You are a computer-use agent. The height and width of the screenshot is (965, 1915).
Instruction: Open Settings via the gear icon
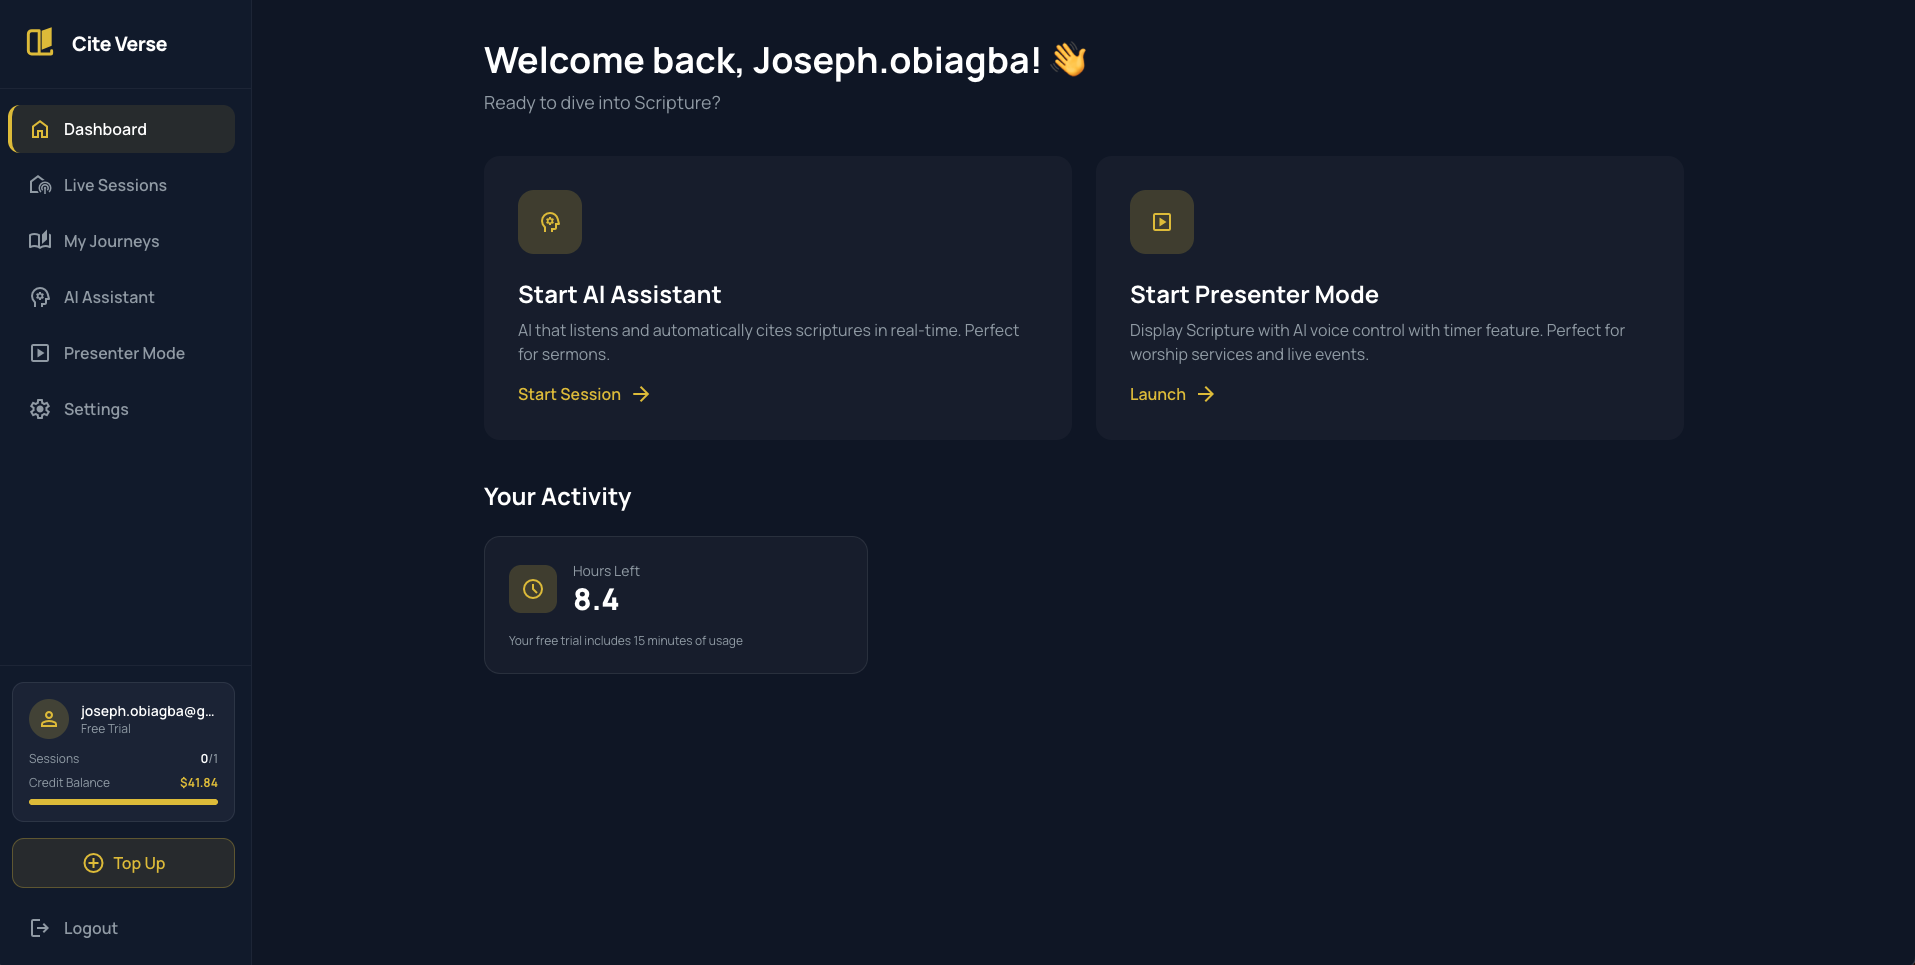[40, 409]
